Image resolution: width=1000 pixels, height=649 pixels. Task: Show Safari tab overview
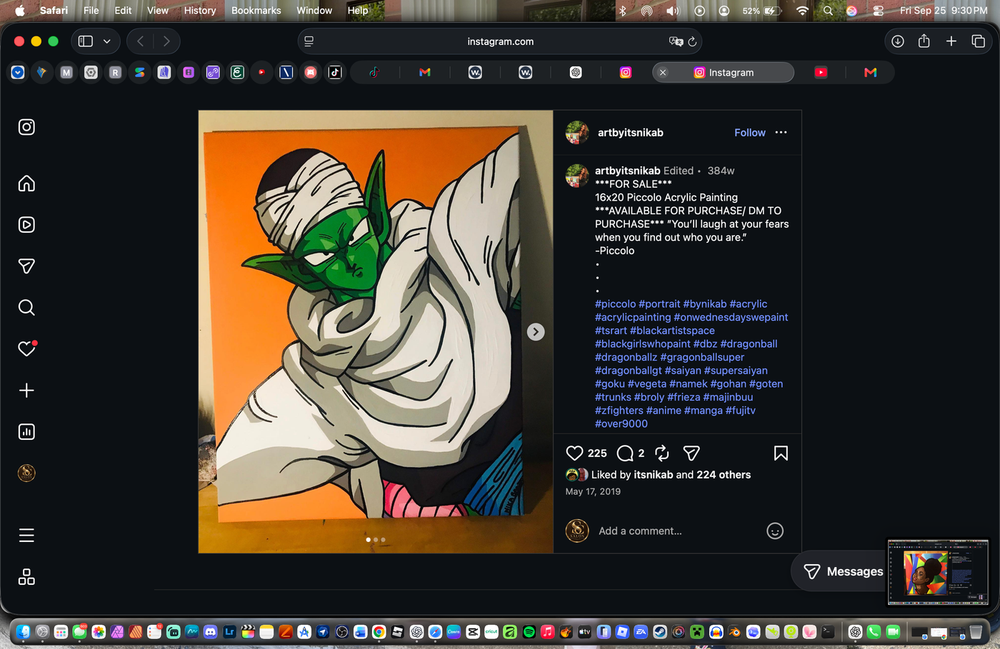point(978,41)
